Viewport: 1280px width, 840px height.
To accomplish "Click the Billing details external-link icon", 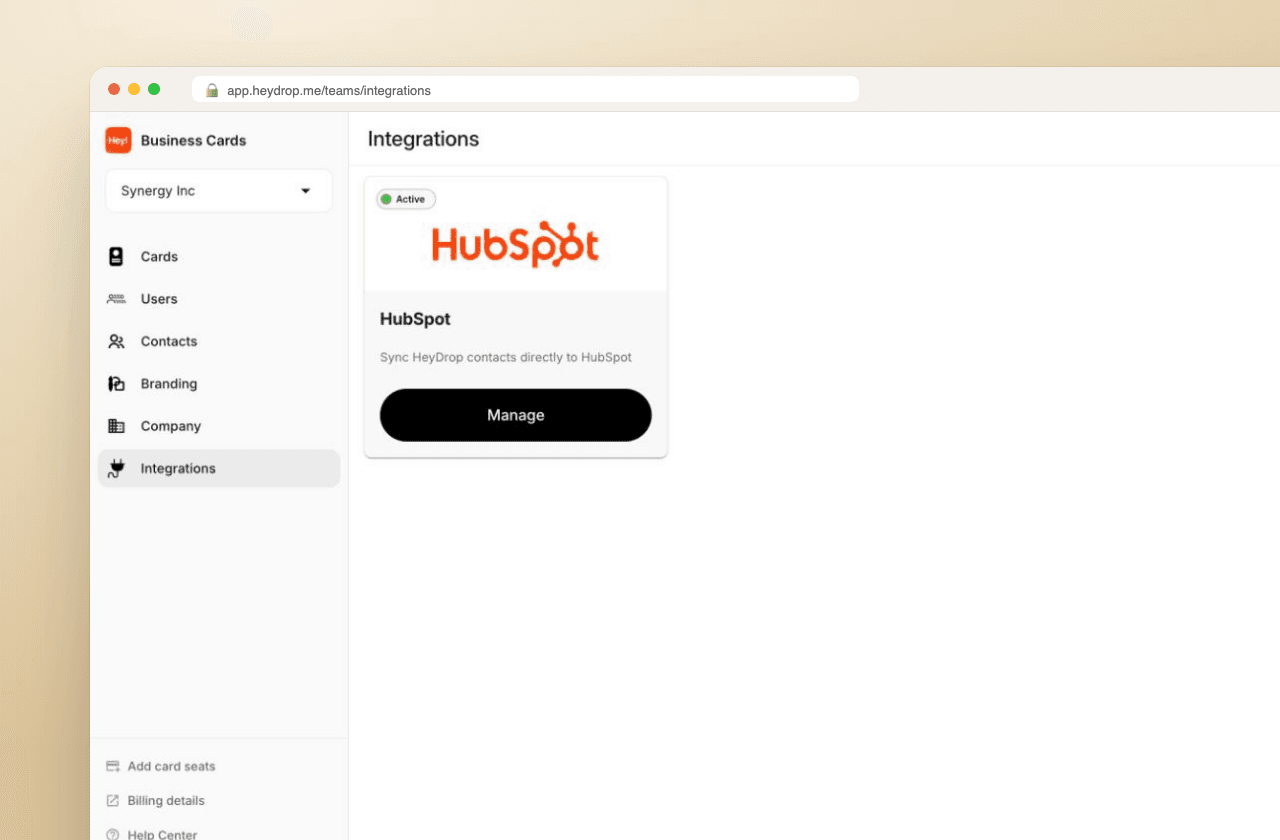I will pos(113,801).
